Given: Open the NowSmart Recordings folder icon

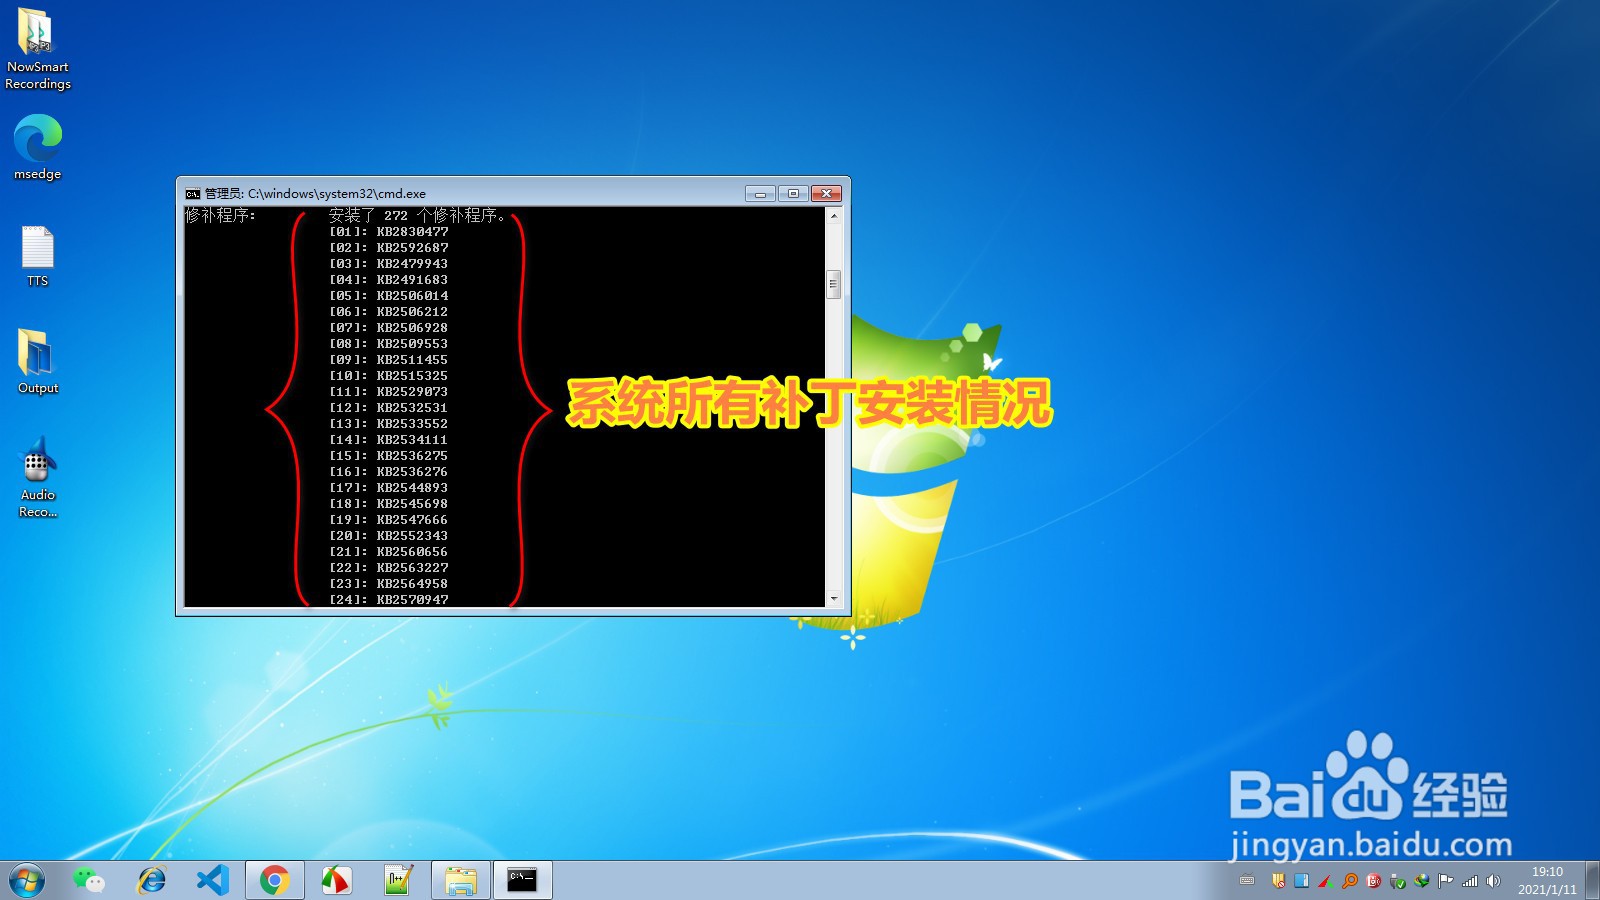Looking at the screenshot, I should click(38, 49).
